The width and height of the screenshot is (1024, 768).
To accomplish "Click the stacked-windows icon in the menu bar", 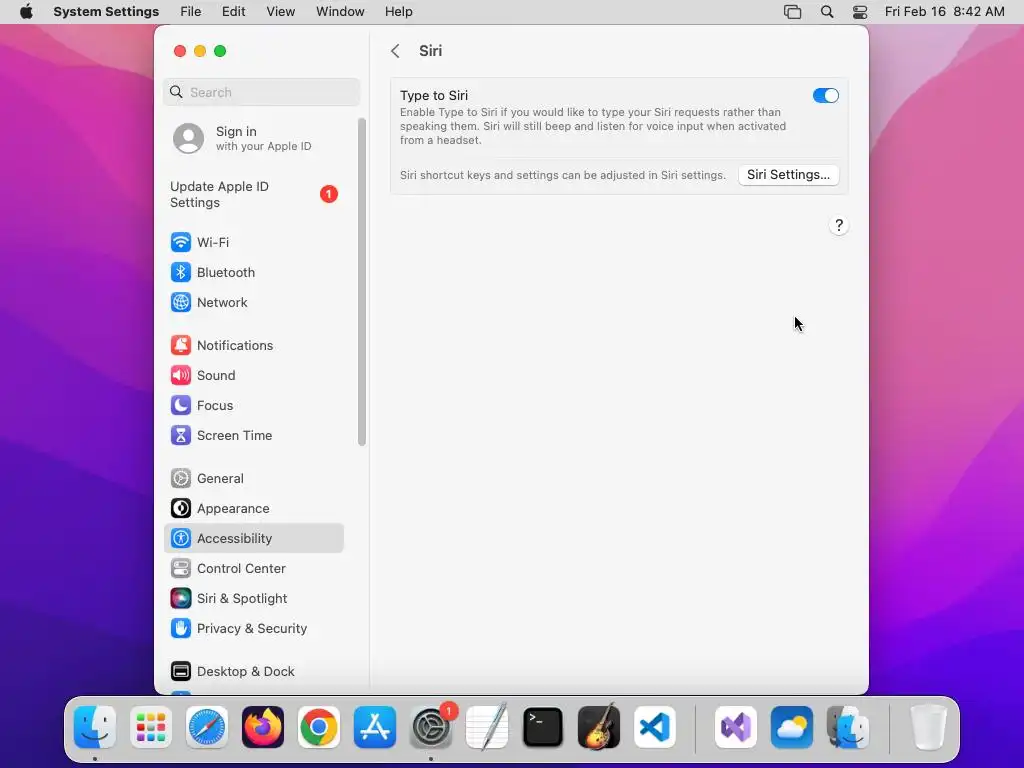I will (792, 12).
